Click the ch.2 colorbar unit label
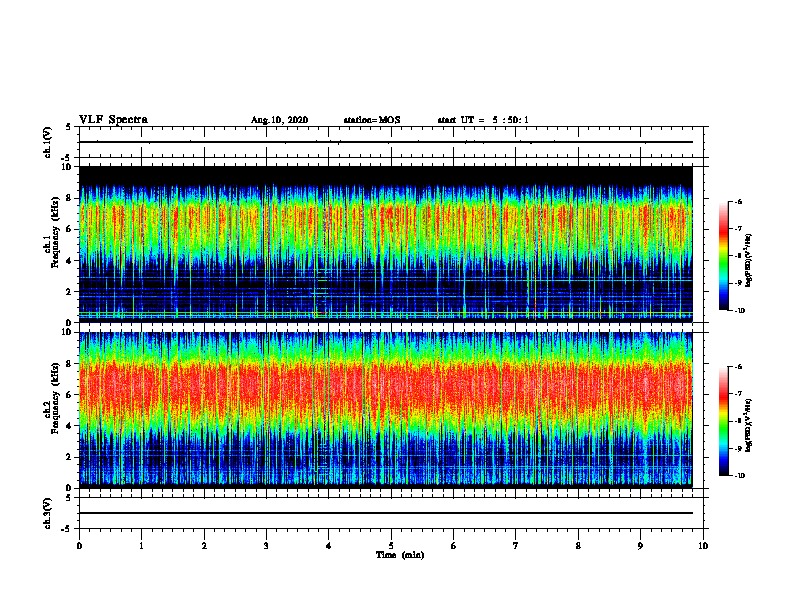Viewport: 792px width, 612px height. pos(749,425)
